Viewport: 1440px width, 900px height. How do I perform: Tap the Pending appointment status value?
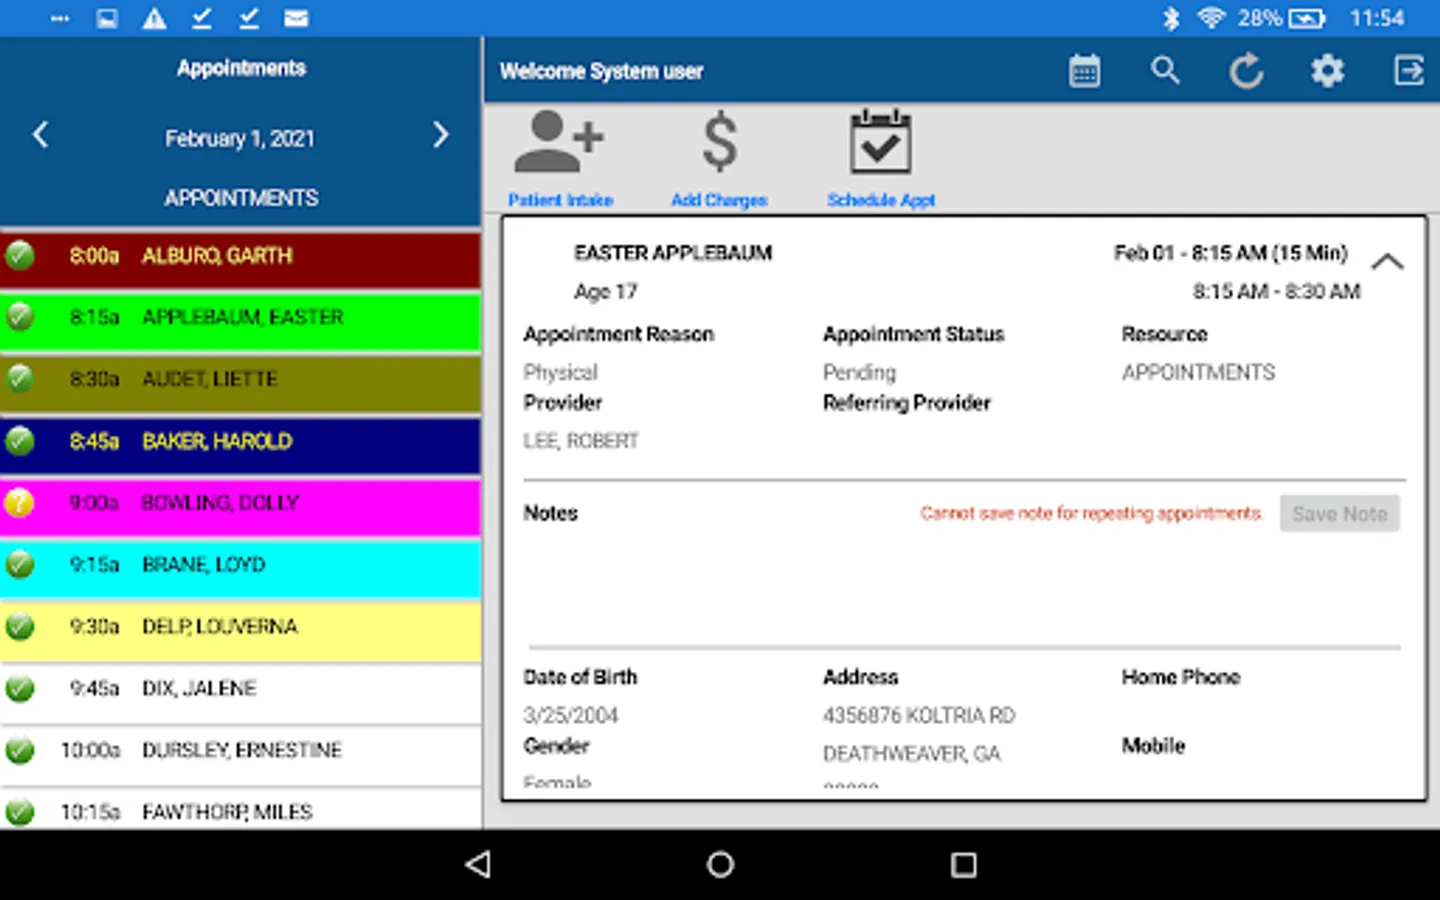(859, 373)
